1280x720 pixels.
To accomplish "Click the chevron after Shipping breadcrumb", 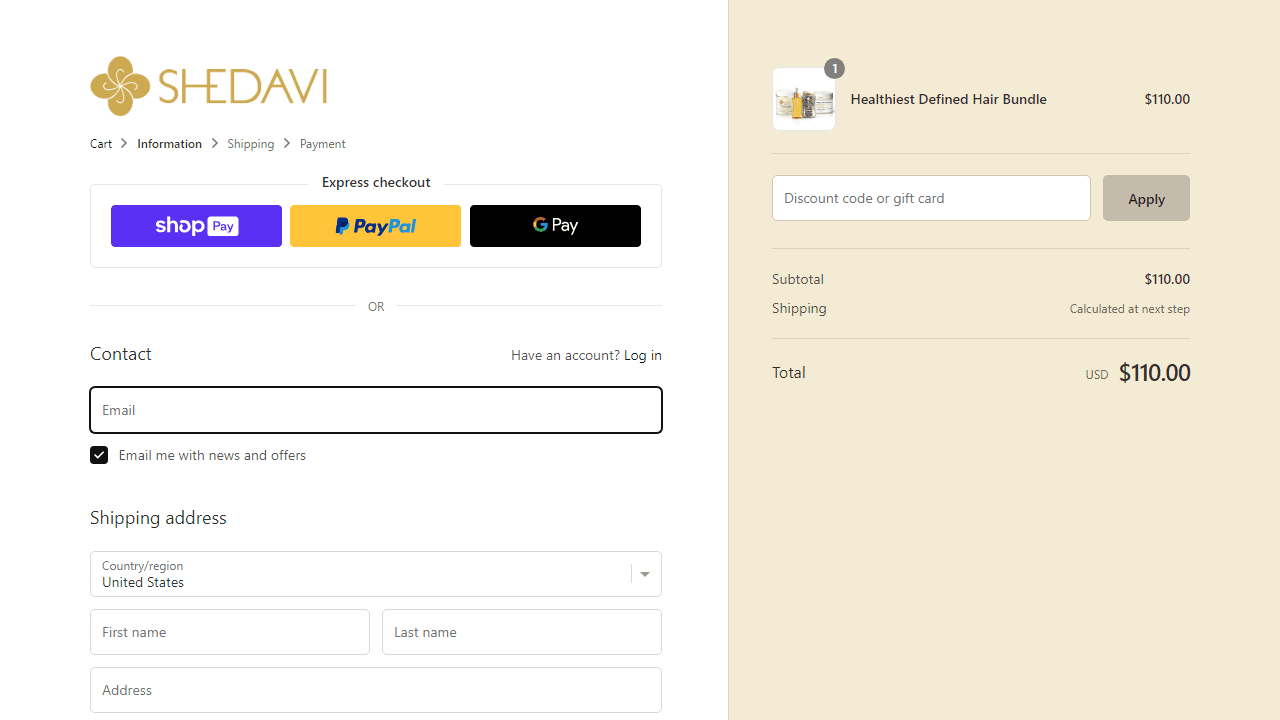I will [x=287, y=144].
